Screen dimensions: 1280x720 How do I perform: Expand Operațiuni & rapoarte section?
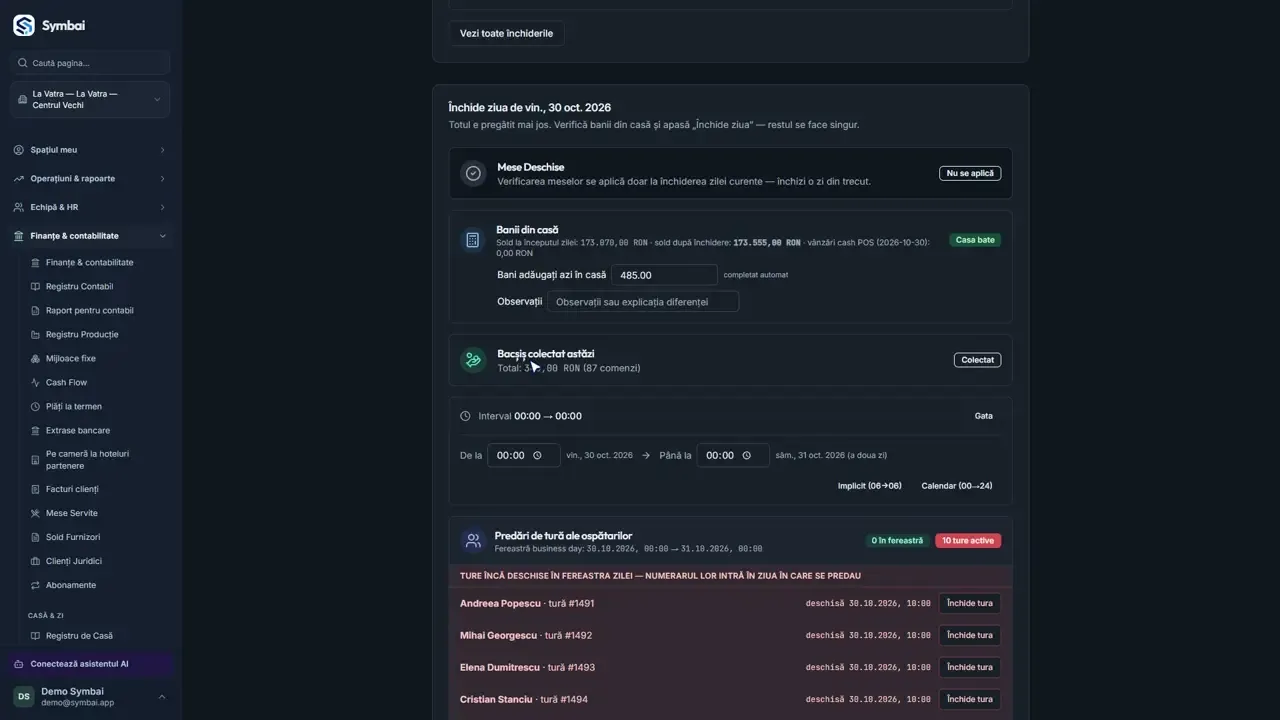coord(90,179)
